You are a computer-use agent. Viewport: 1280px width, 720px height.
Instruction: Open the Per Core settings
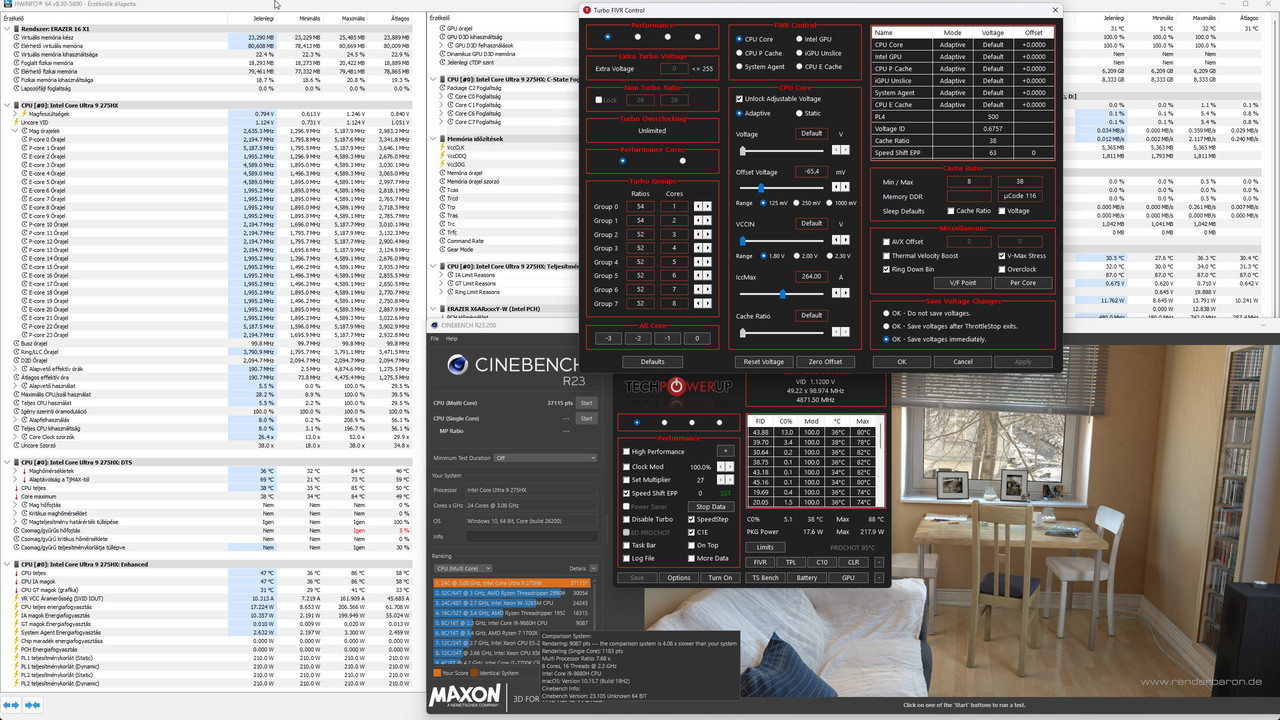pos(1022,283)
